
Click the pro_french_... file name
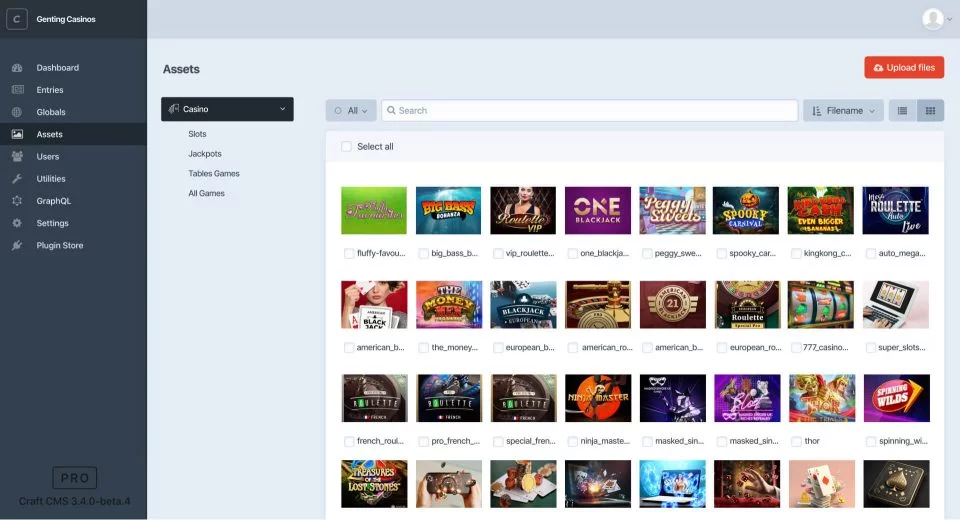pos(456,441)
